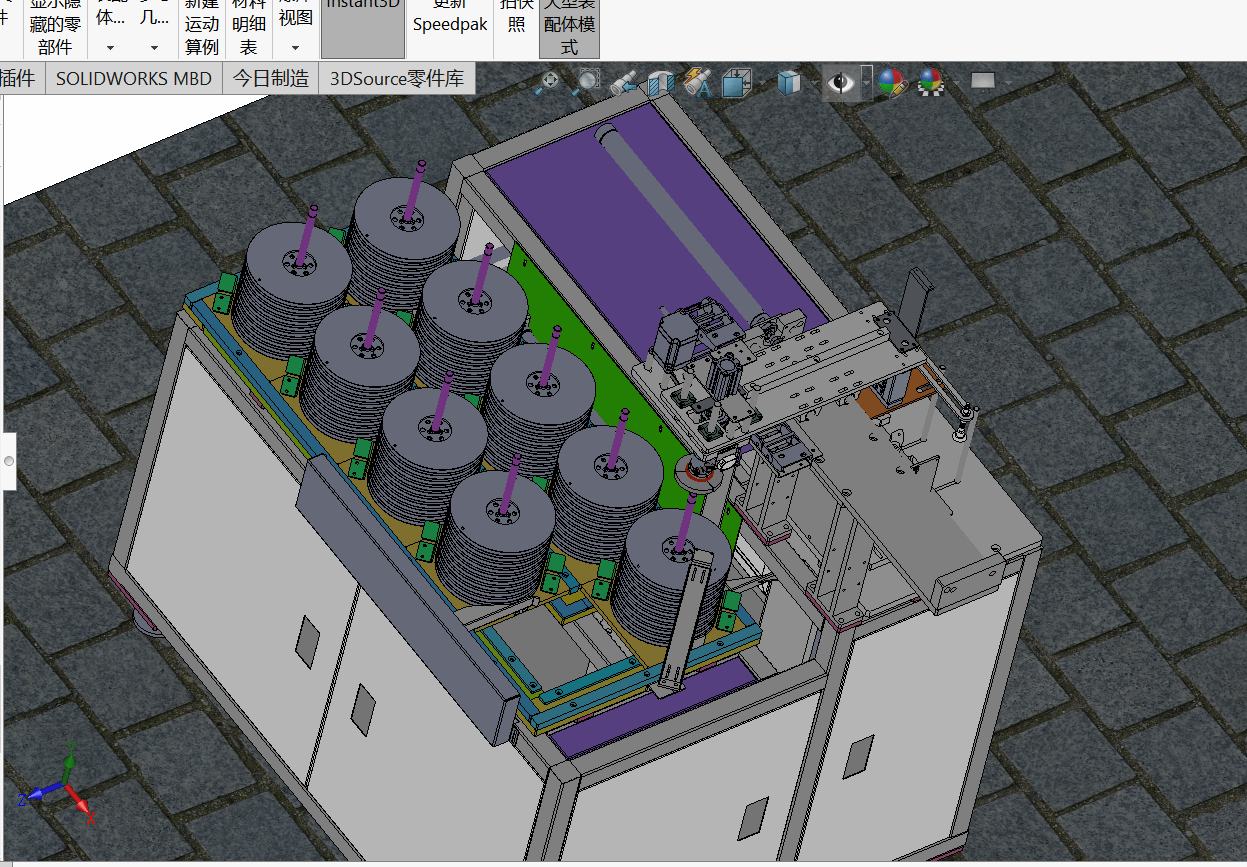Switch to the SOLIDWORKS MBD tab
The image size is (1247, 867).
(x=134, y=79)
